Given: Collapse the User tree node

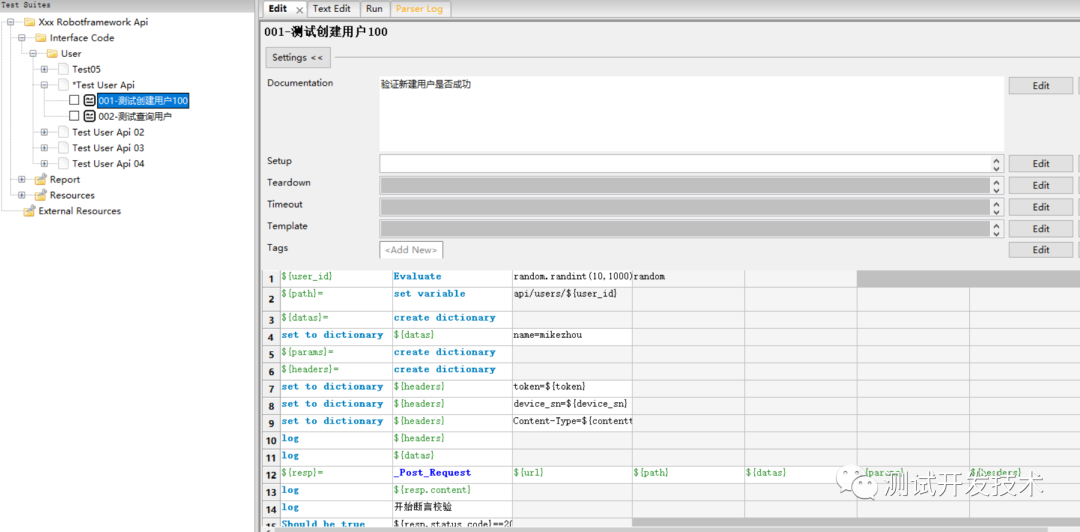Looking at the screenshot, I should [x=32, y=54].
